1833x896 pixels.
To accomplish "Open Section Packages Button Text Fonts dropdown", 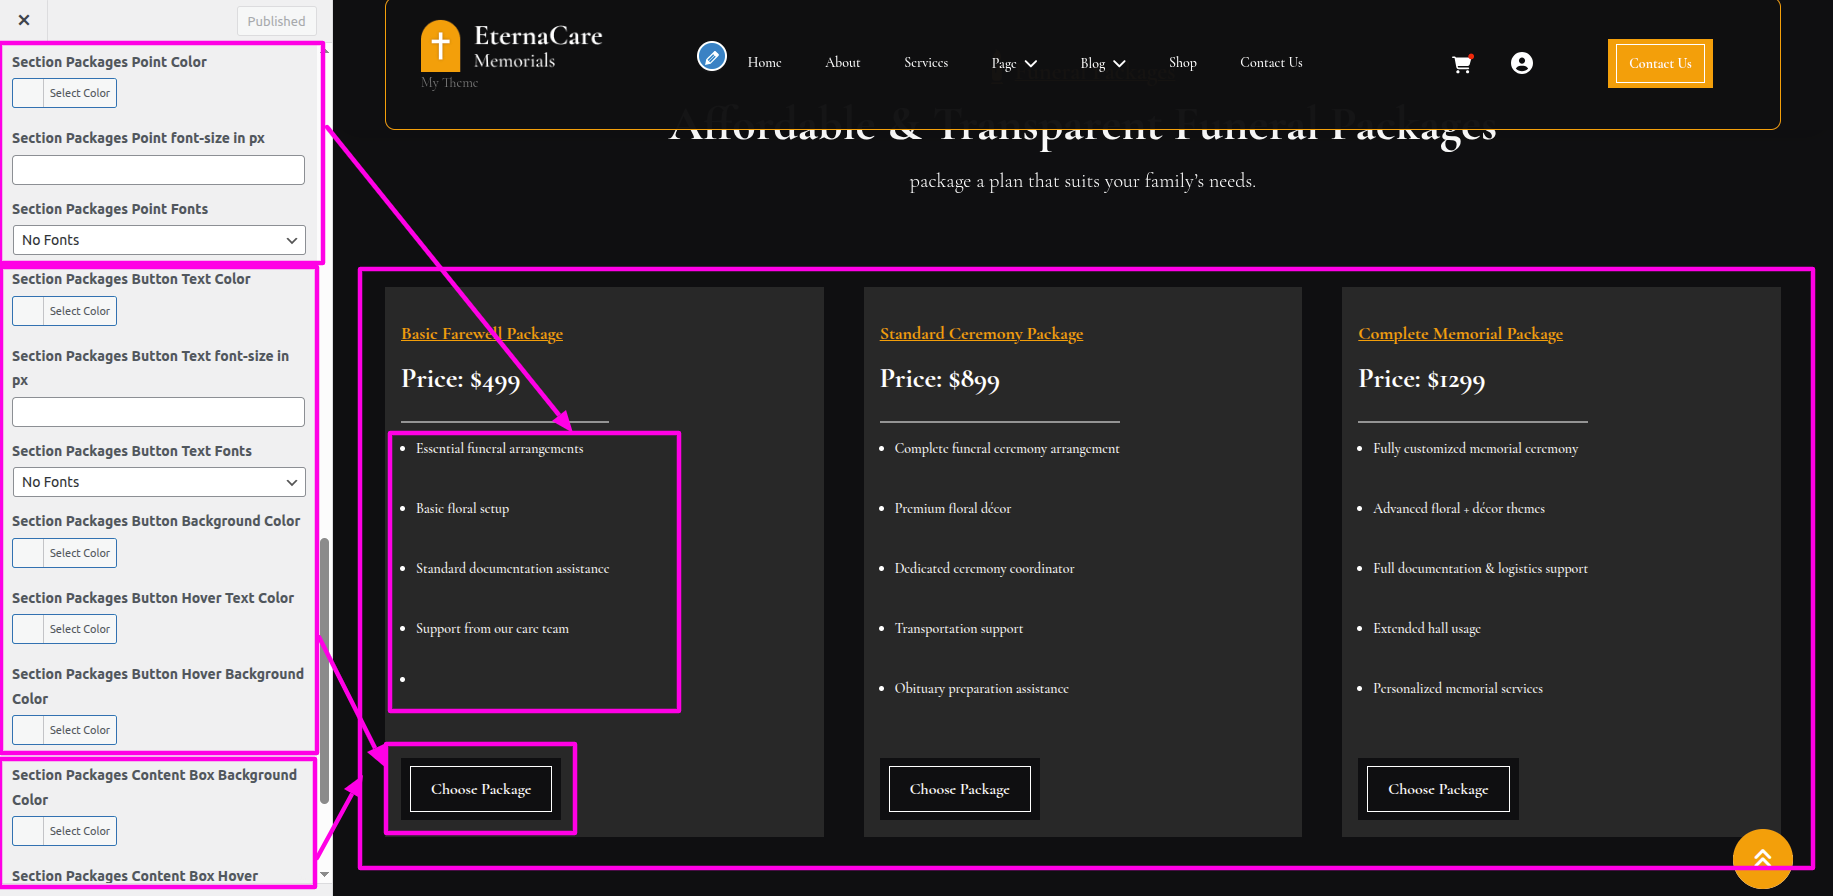I will click(x=159, y=482).
